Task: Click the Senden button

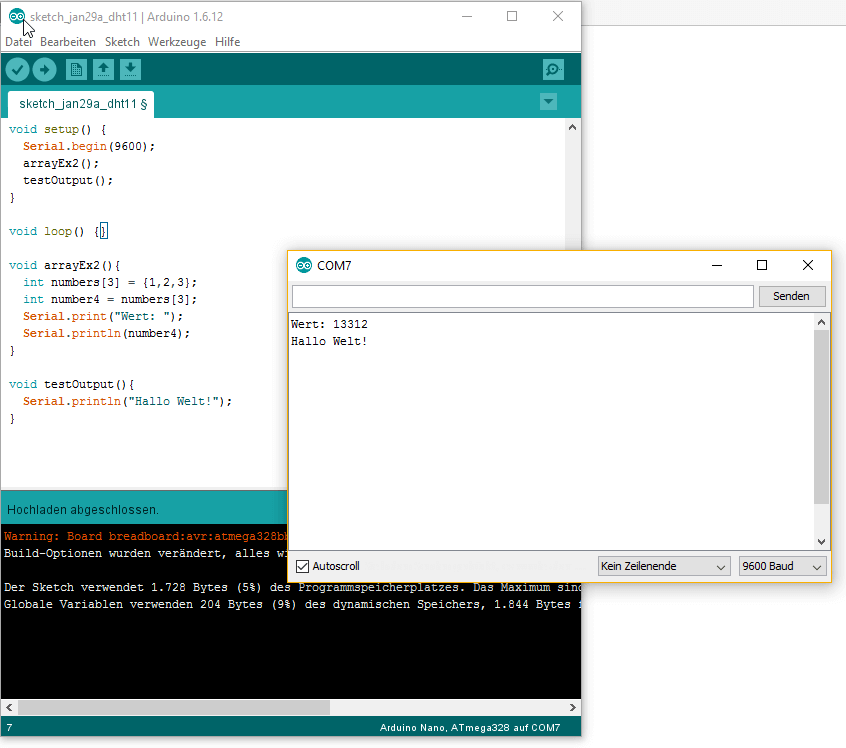Action: click(792, 296)
